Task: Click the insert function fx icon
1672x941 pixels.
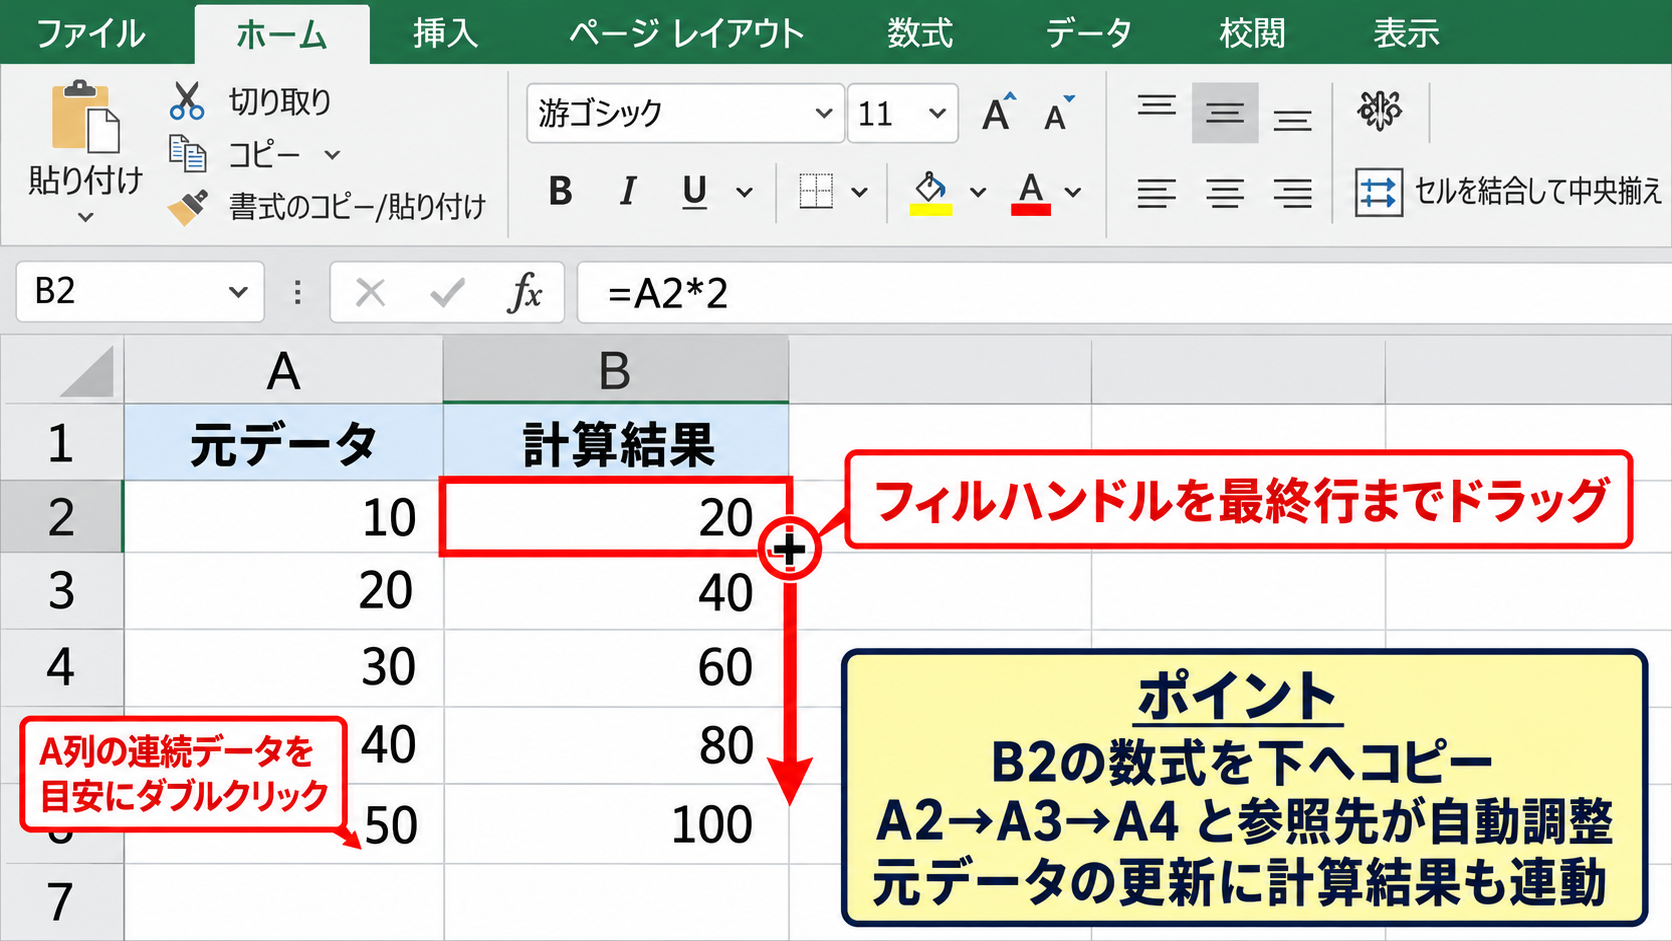Action: pos(525,292)
